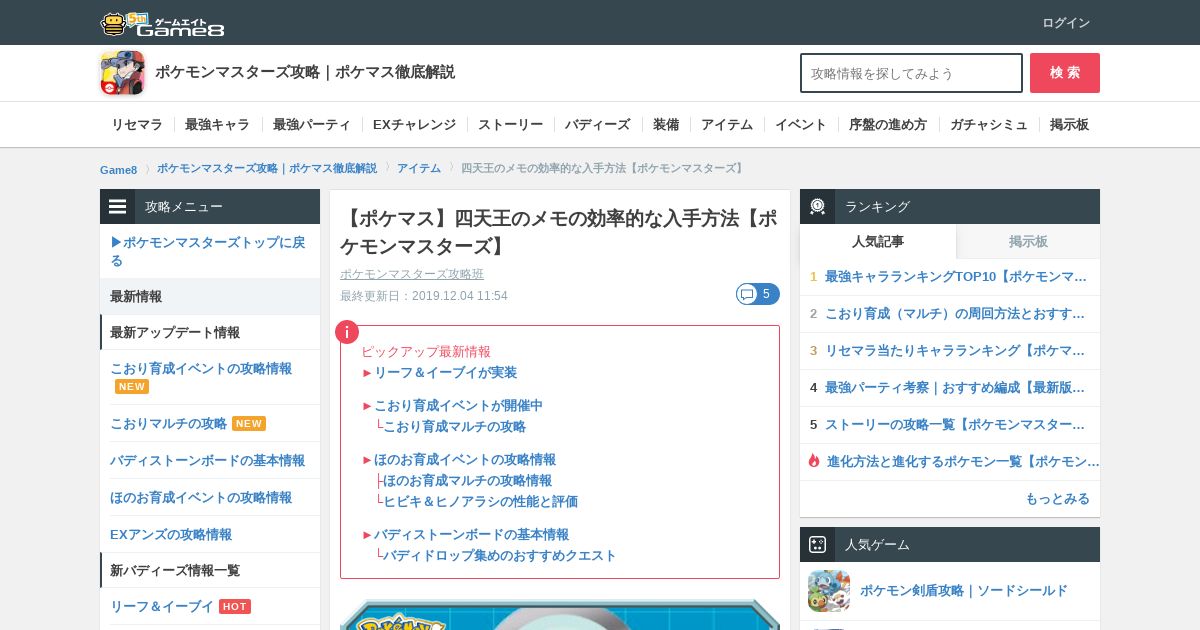Open 最強キャラ in the navigation bar

(217, 125)
